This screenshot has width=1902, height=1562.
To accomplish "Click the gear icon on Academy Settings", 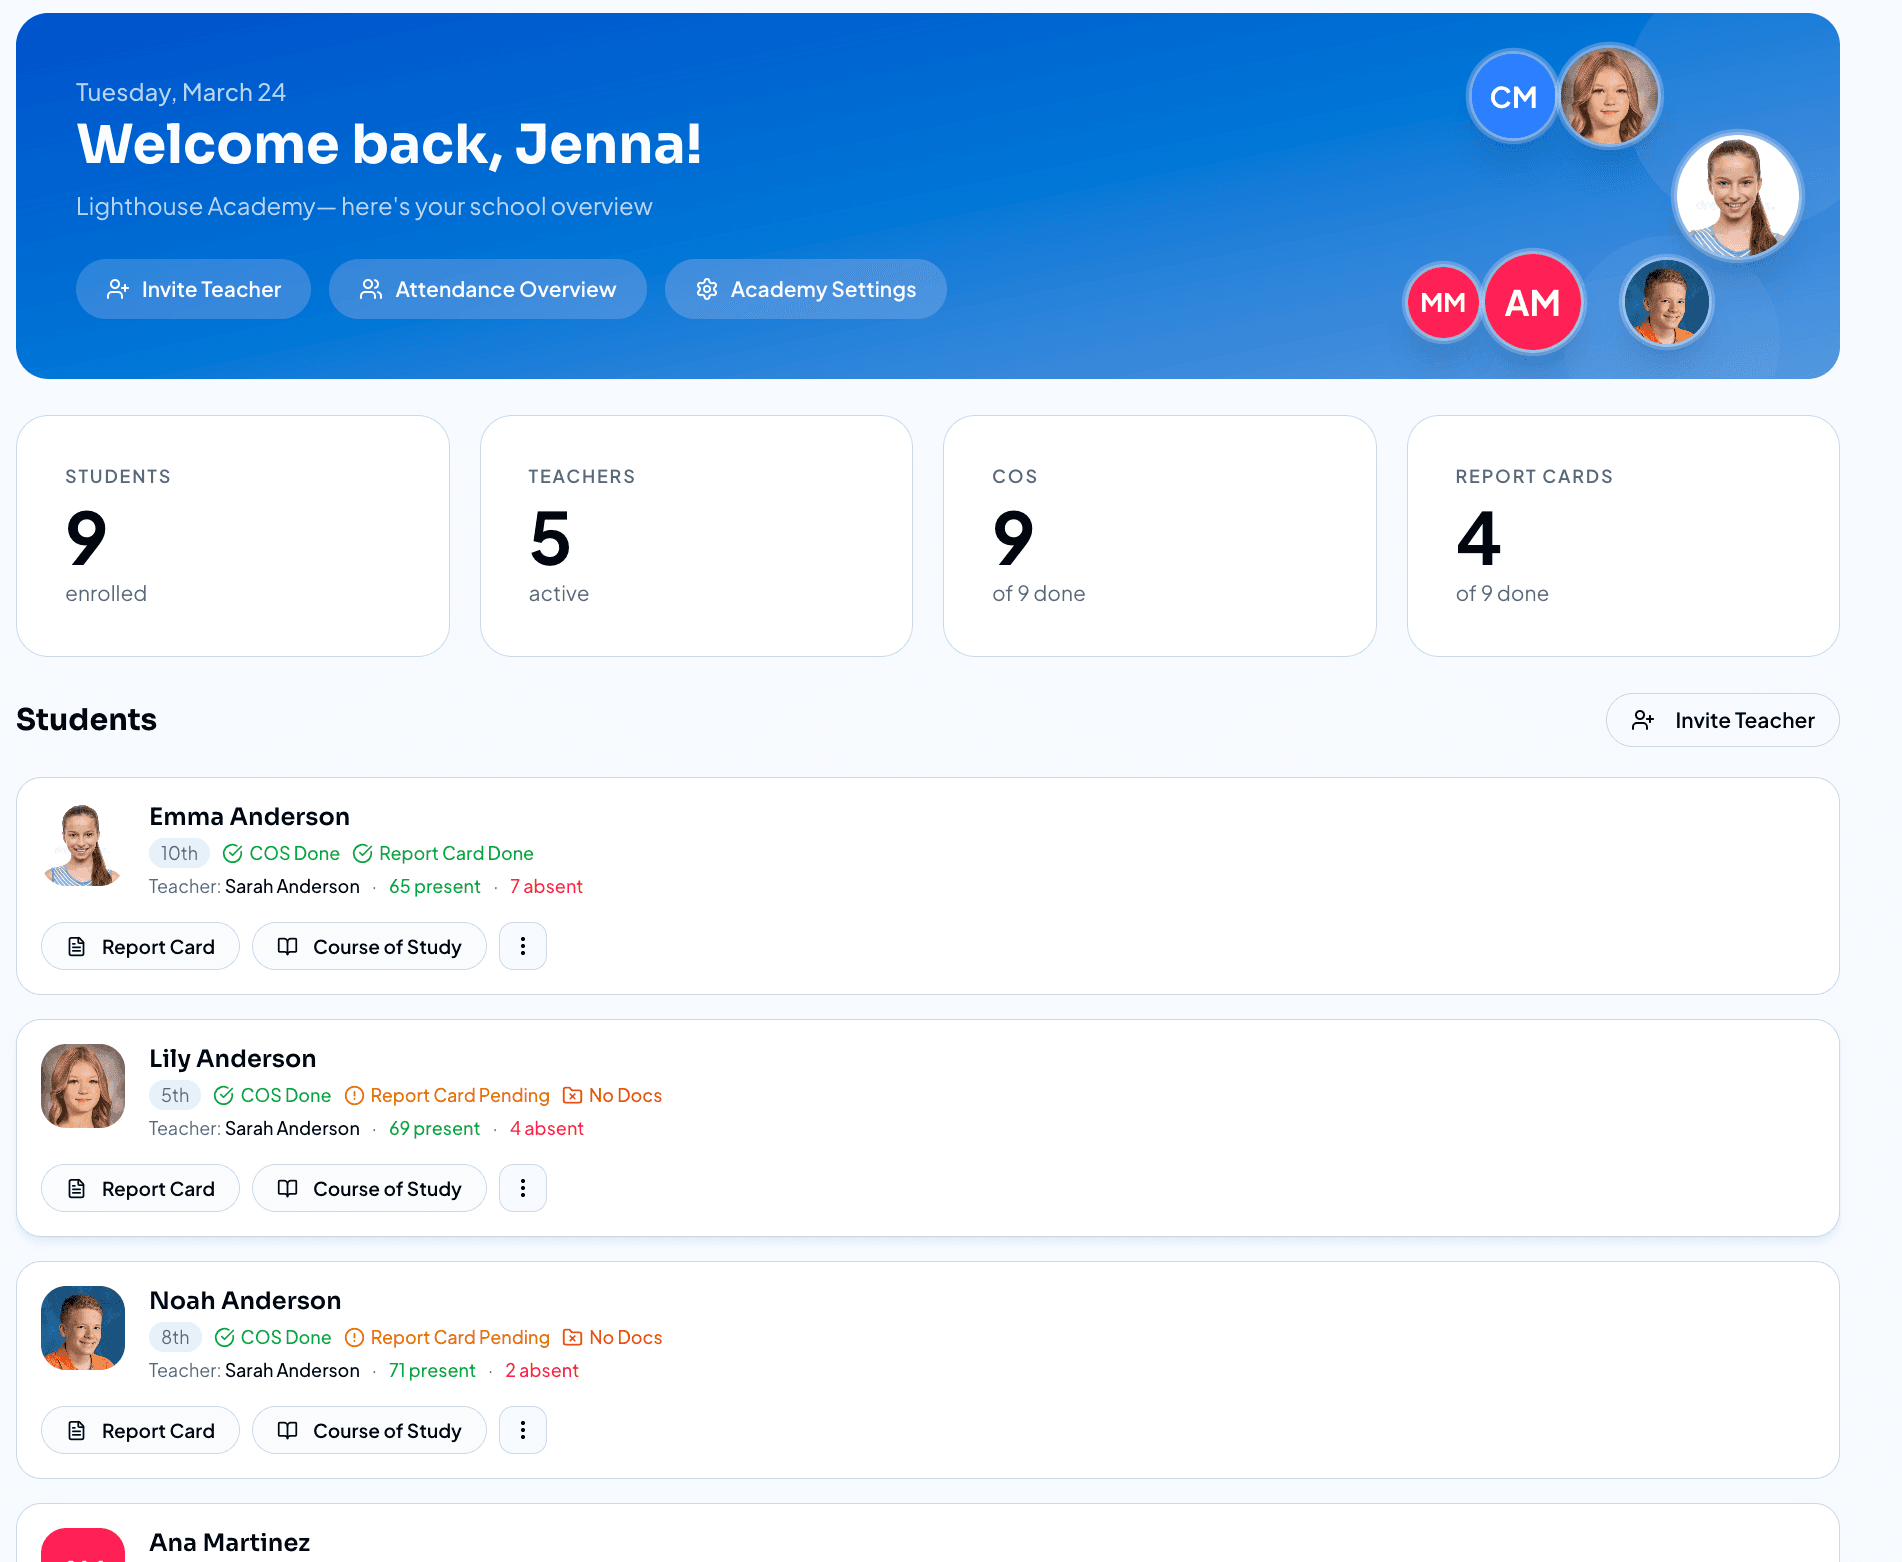I will pyautogui.click(x=707, y=289).
